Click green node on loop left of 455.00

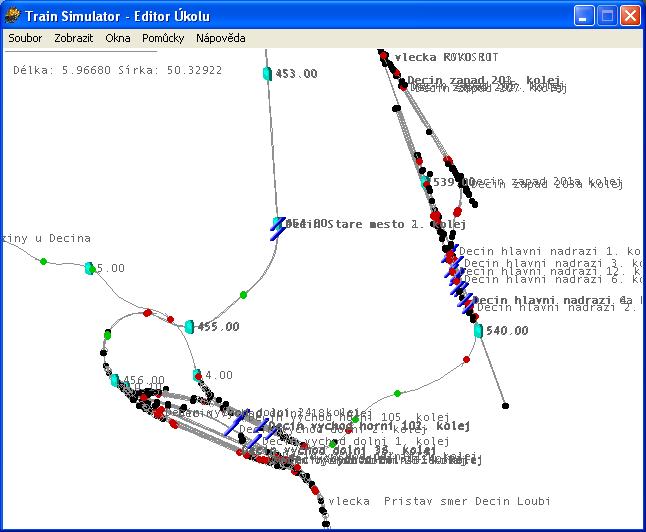(108, 335)
